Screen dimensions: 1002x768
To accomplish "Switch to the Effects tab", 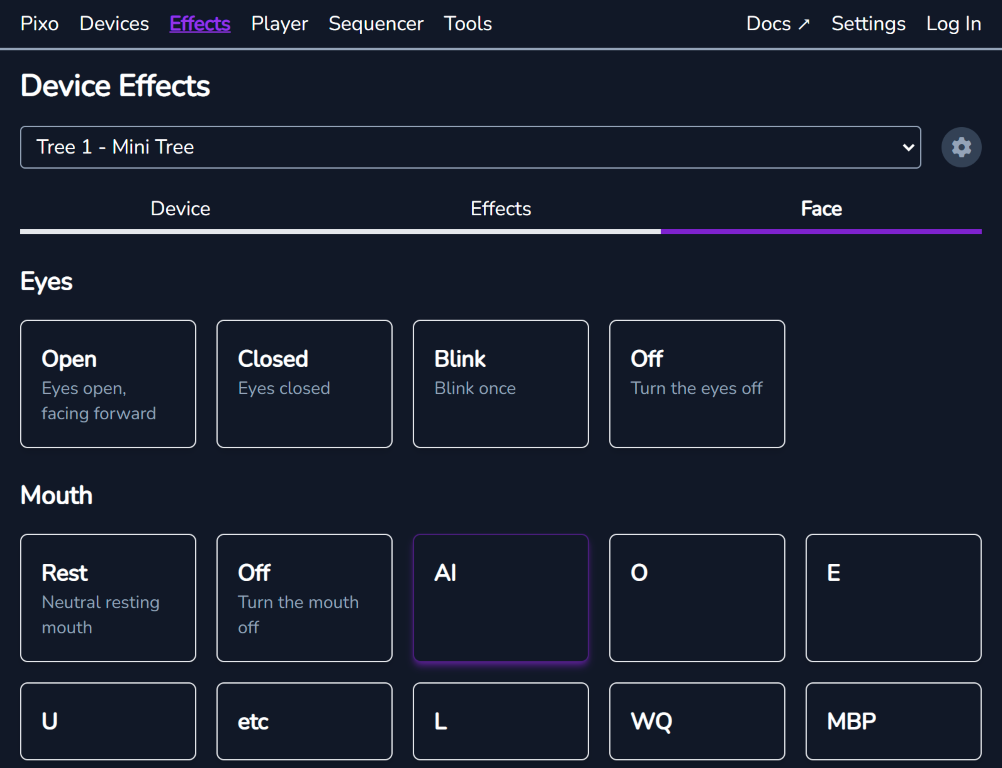I will 500,209.
